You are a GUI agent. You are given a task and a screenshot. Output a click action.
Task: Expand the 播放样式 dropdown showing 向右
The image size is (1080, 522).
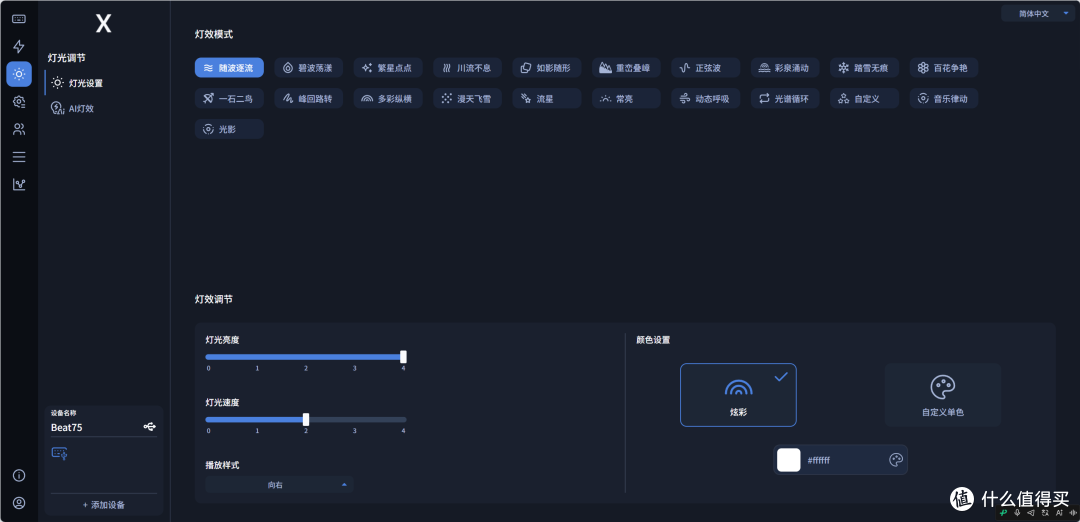279,485
